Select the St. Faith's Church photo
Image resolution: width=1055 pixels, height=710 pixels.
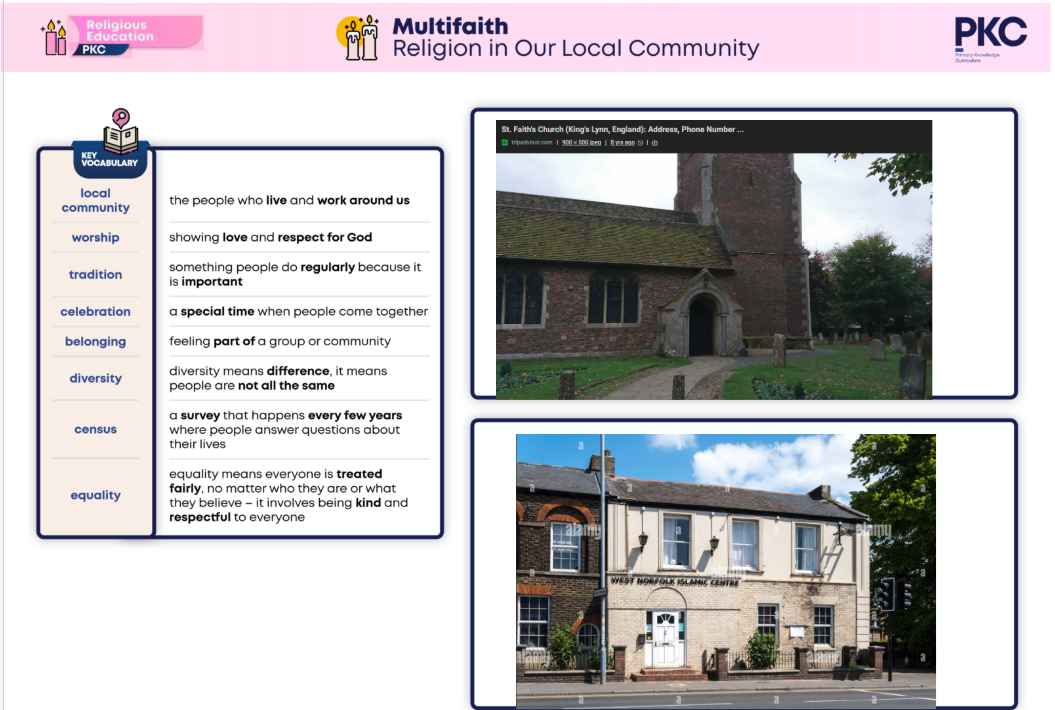(713, 275)
